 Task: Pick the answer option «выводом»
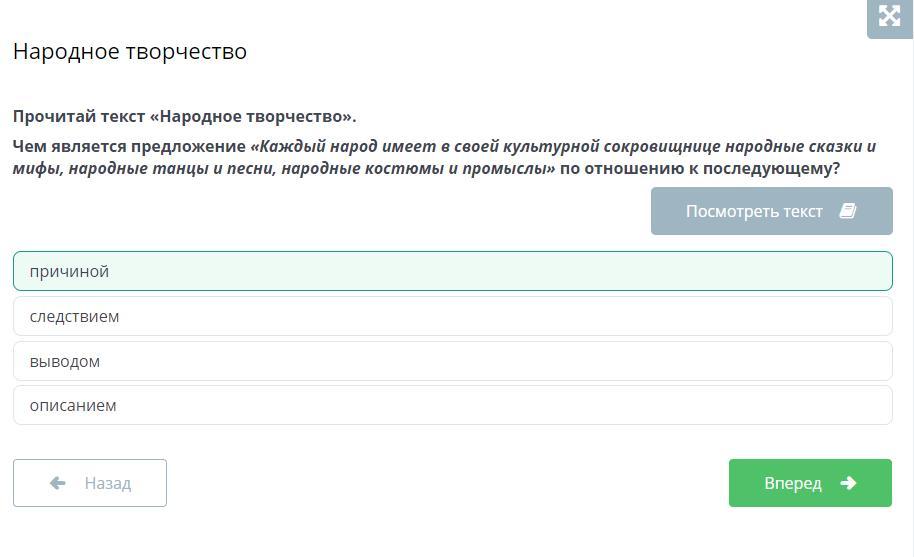452,361
